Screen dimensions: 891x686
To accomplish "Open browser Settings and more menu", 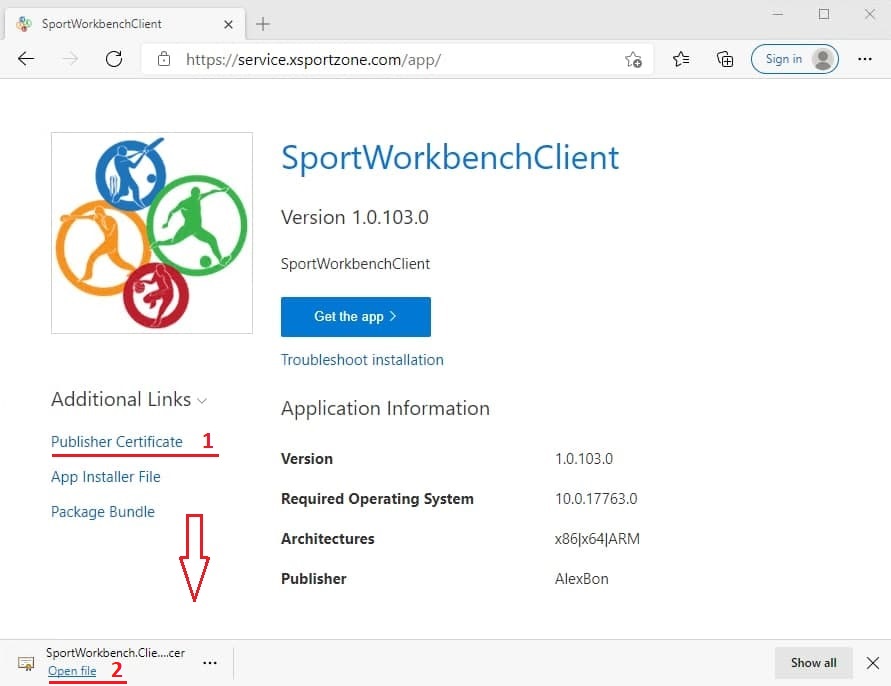I will tap(865, 59).
